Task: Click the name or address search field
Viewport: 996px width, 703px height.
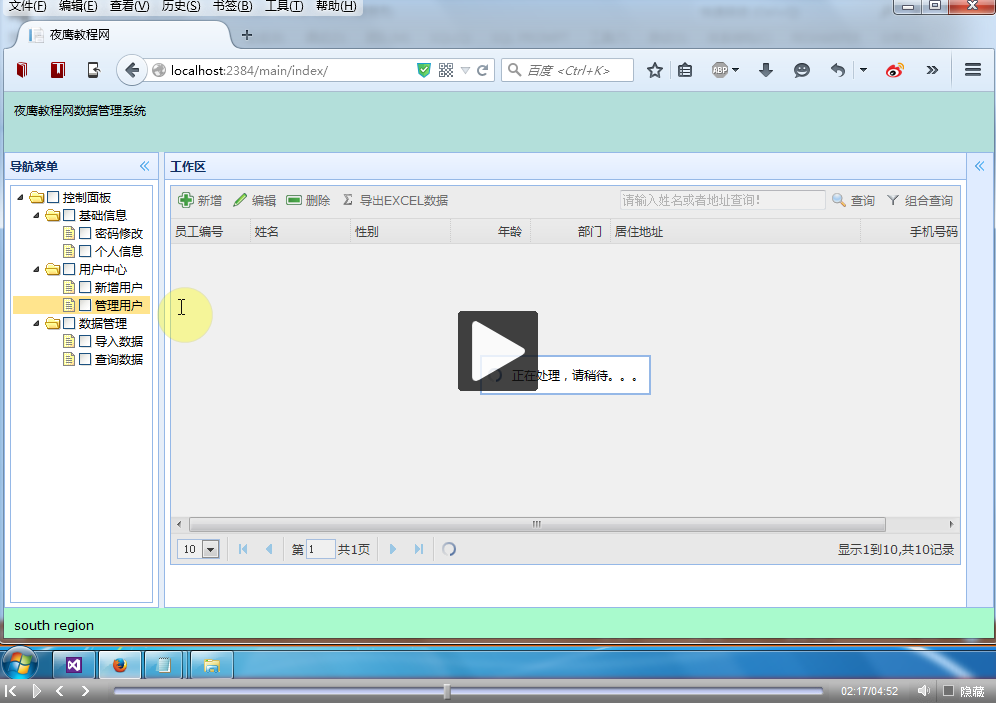Action: (721, 200)
